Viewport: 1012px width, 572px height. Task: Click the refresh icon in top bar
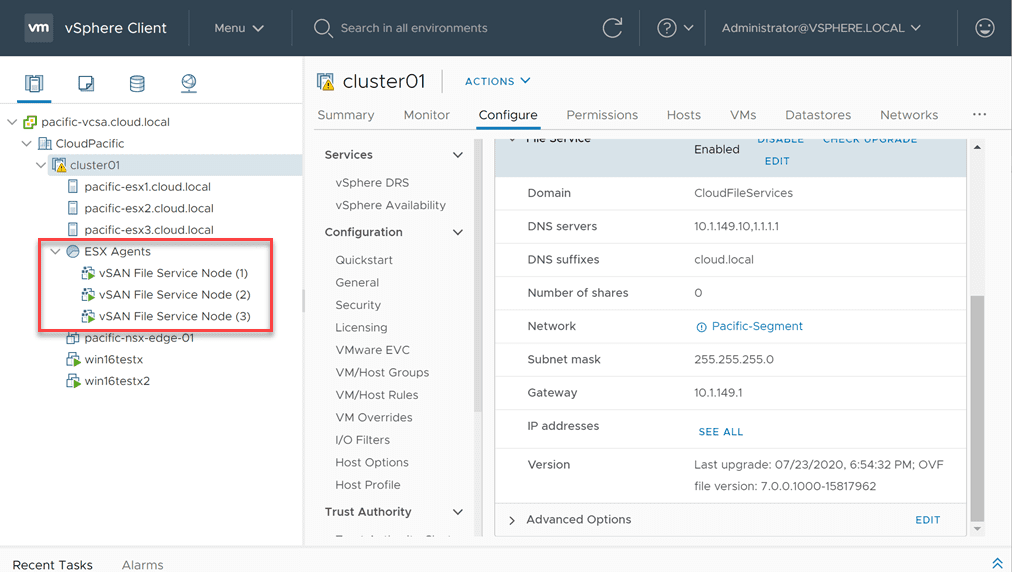tap(613, 28)
